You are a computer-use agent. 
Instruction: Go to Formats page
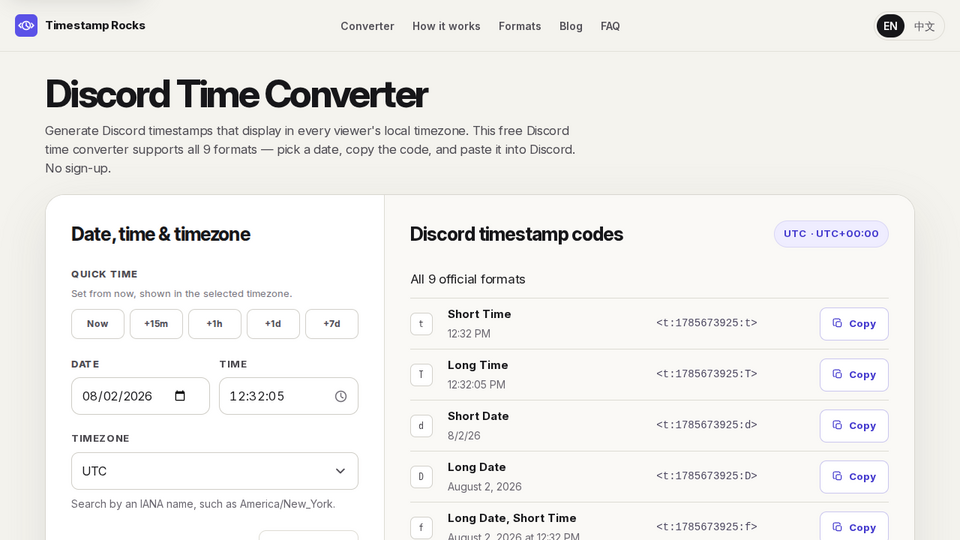[520, 26]
